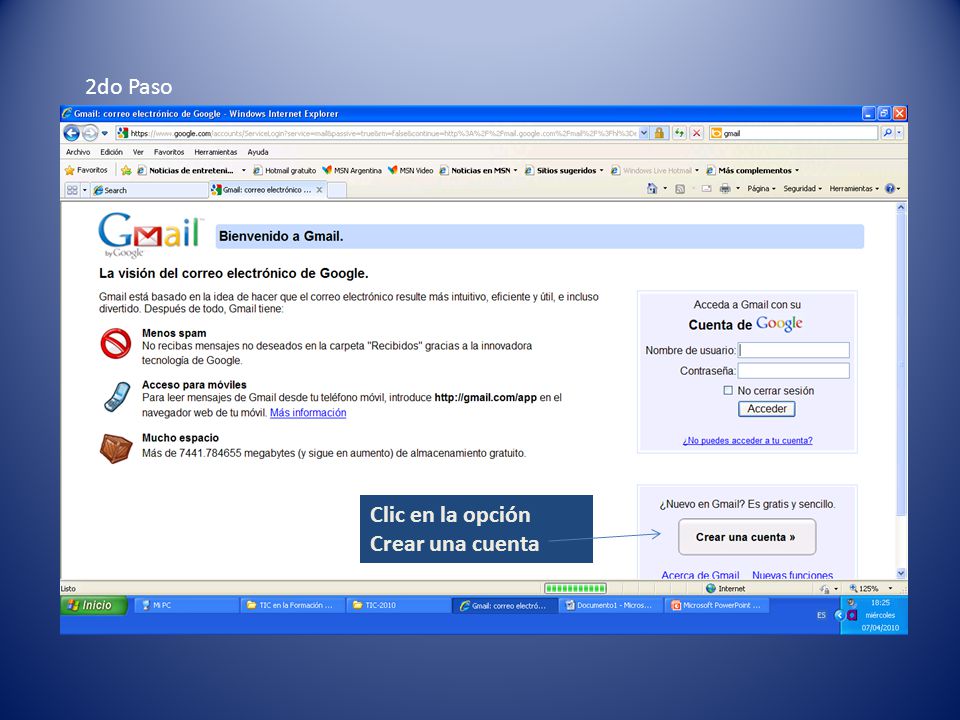Viewport: 960px width, 720px height.
Task: Open the search provider options dropdown
Action: (x=899, y=133)
